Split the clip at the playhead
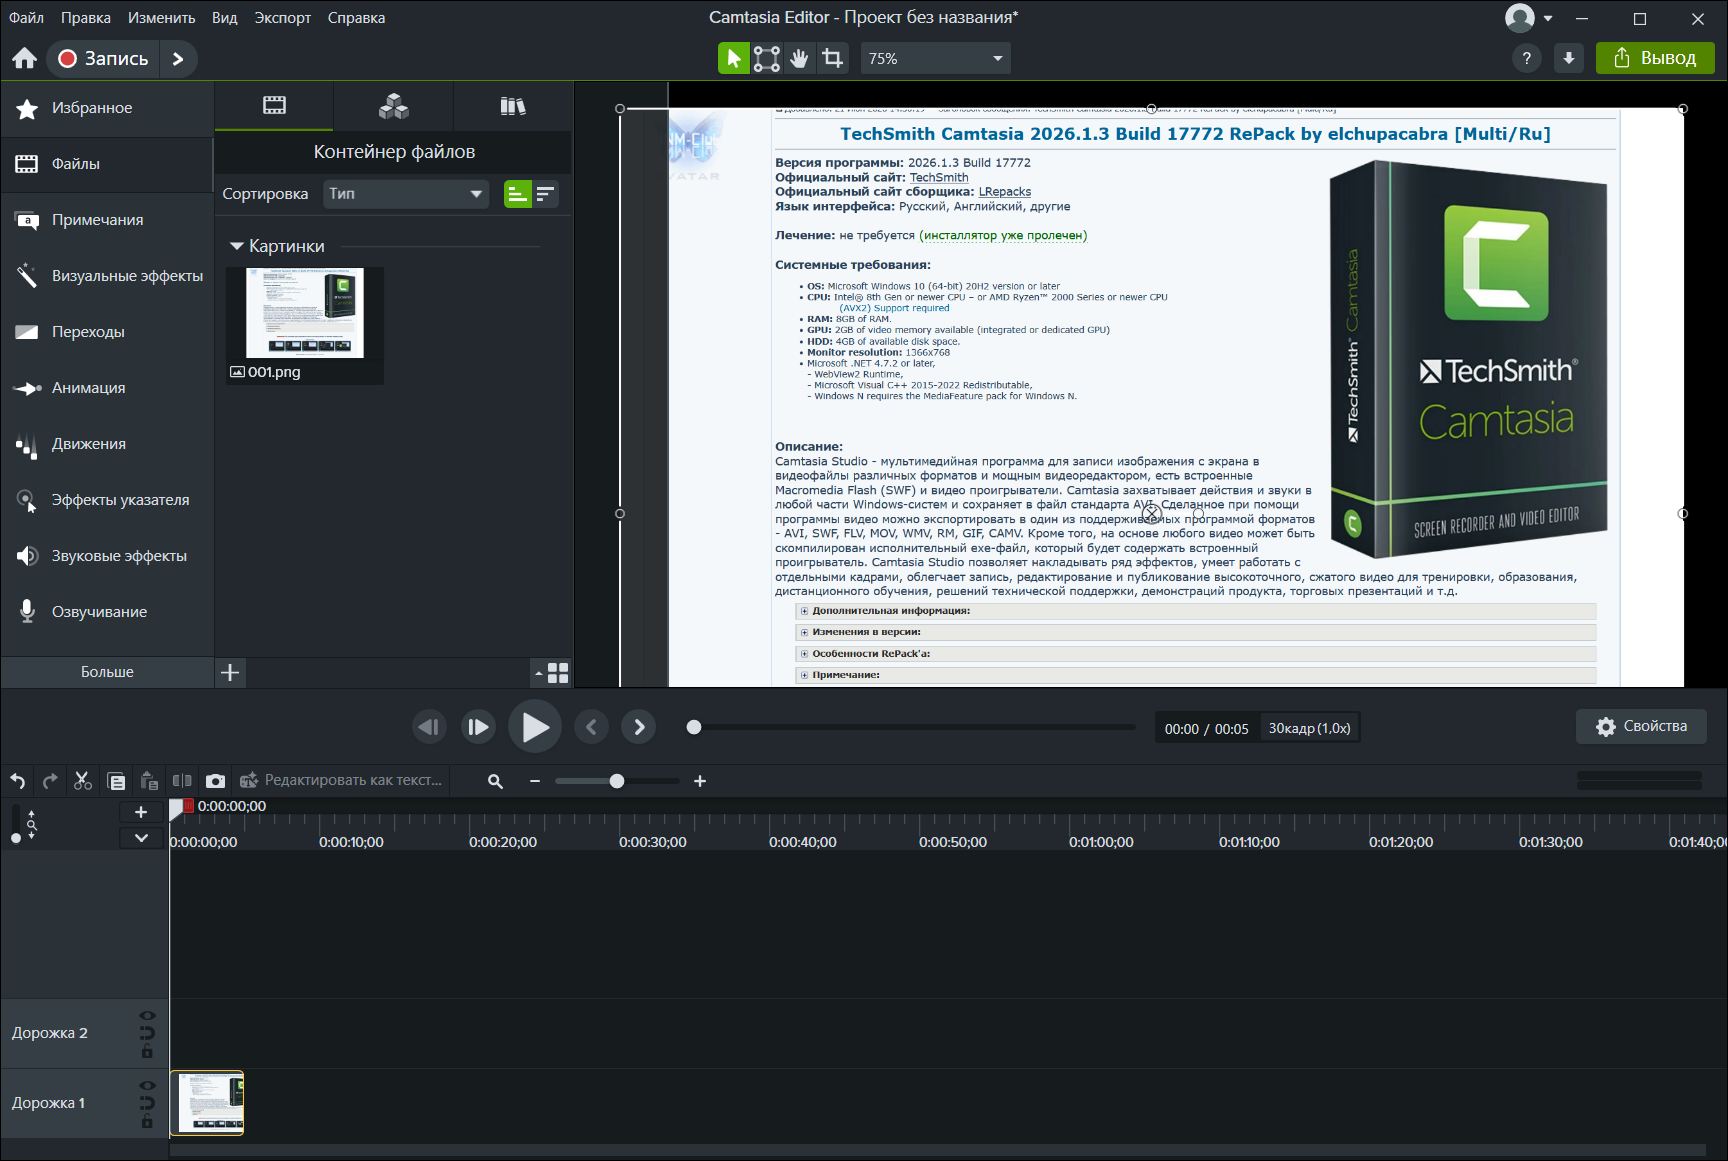This screenshot has height=1161, width=1728. click(182, 781)
